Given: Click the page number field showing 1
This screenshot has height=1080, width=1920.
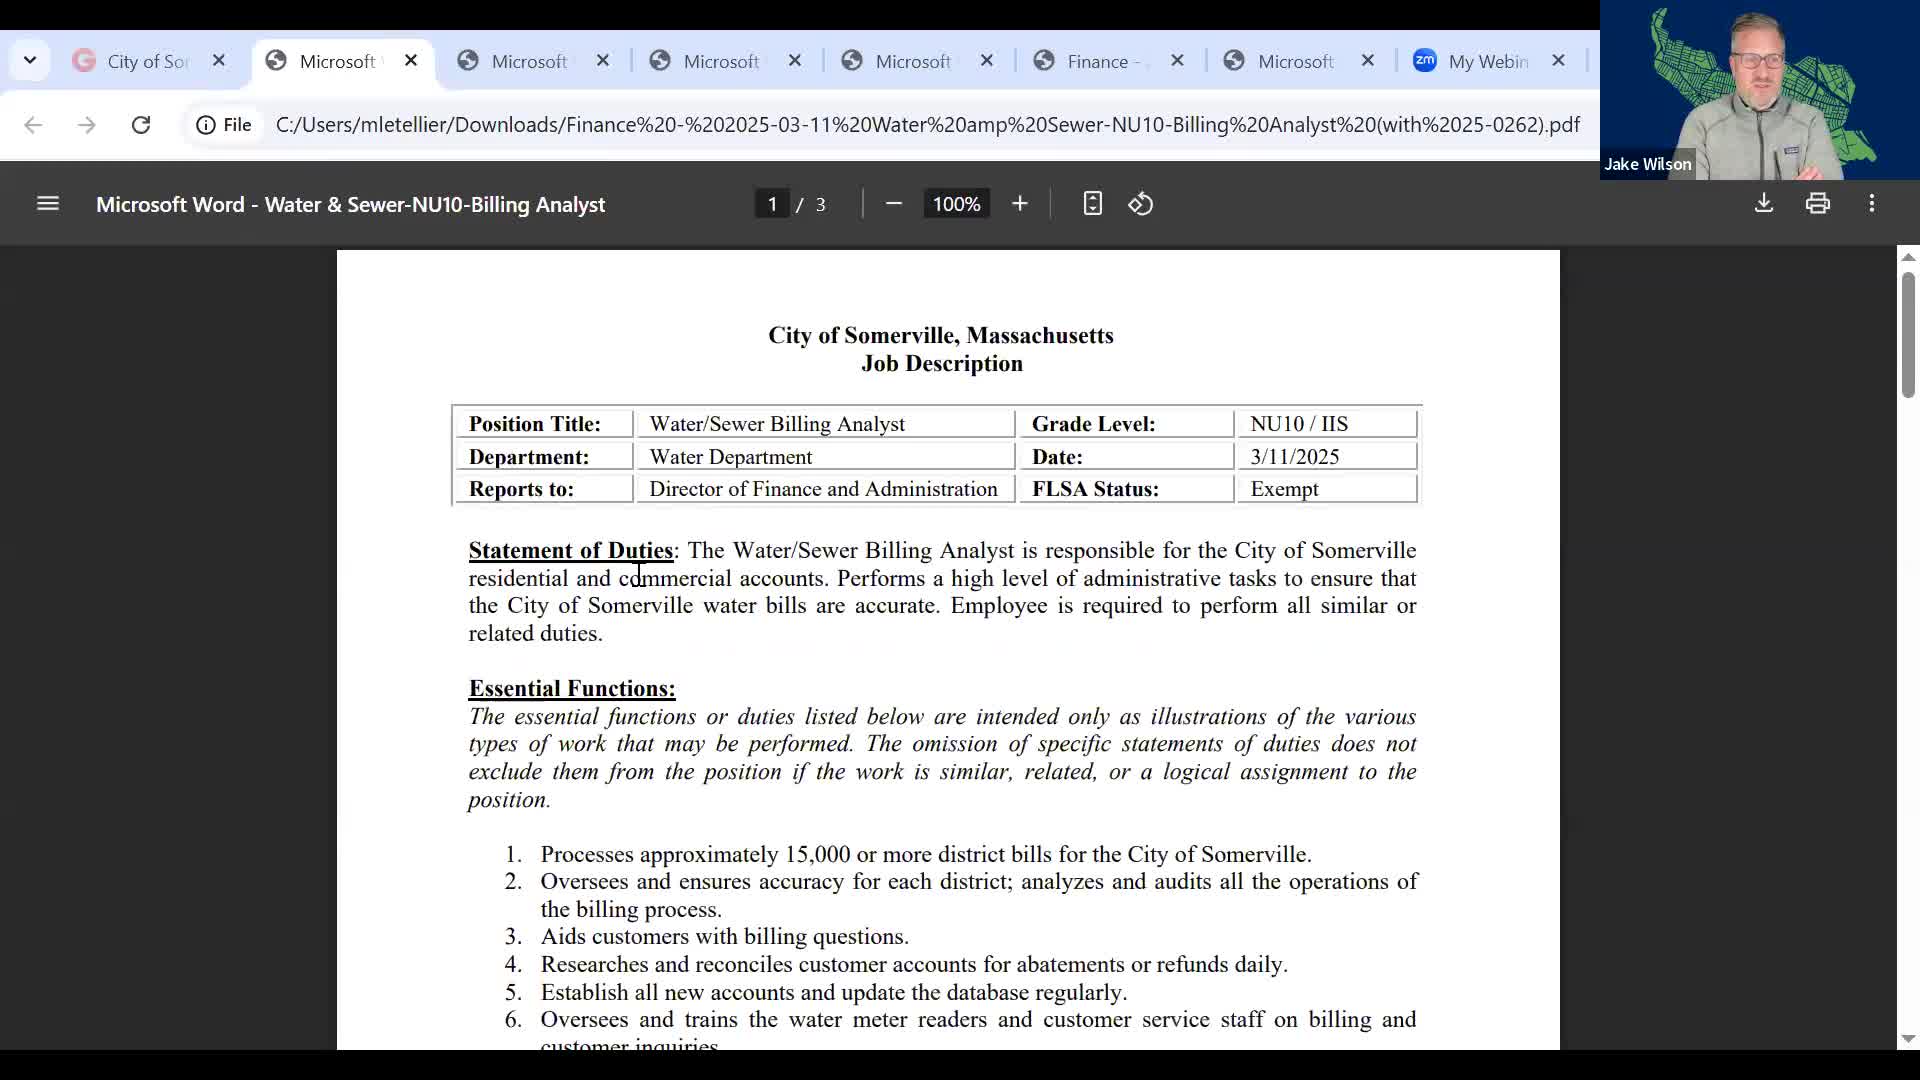Looking at the screenshot, I should pos(772,203).
